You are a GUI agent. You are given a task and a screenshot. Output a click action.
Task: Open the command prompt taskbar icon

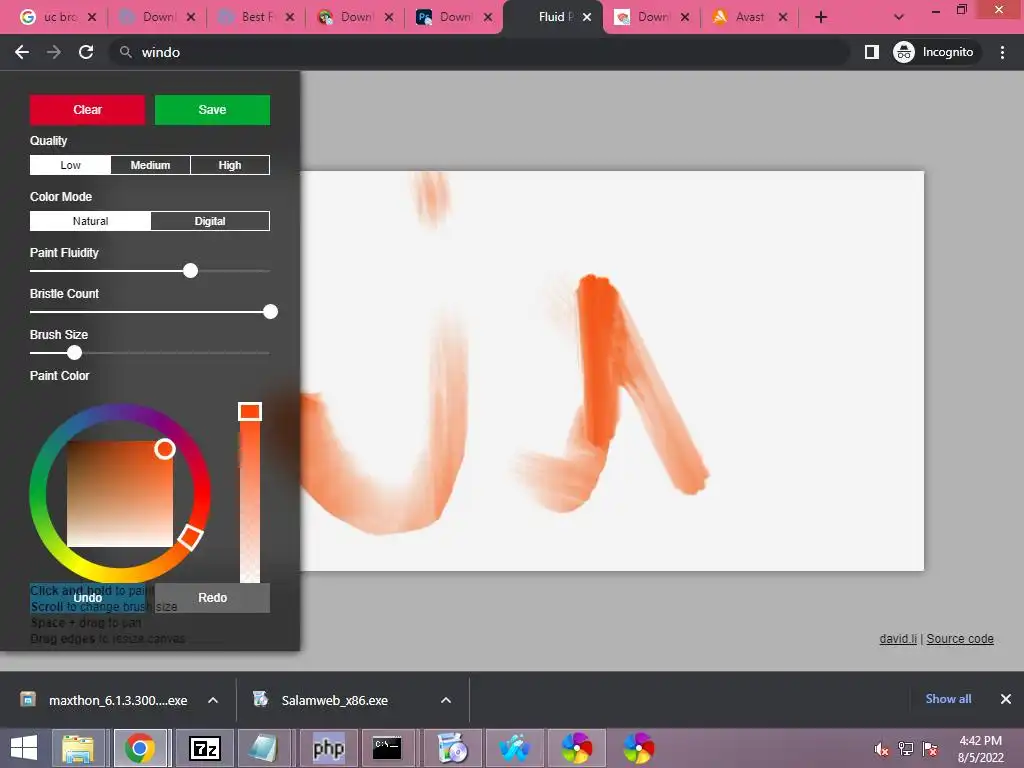coord(387,748)
